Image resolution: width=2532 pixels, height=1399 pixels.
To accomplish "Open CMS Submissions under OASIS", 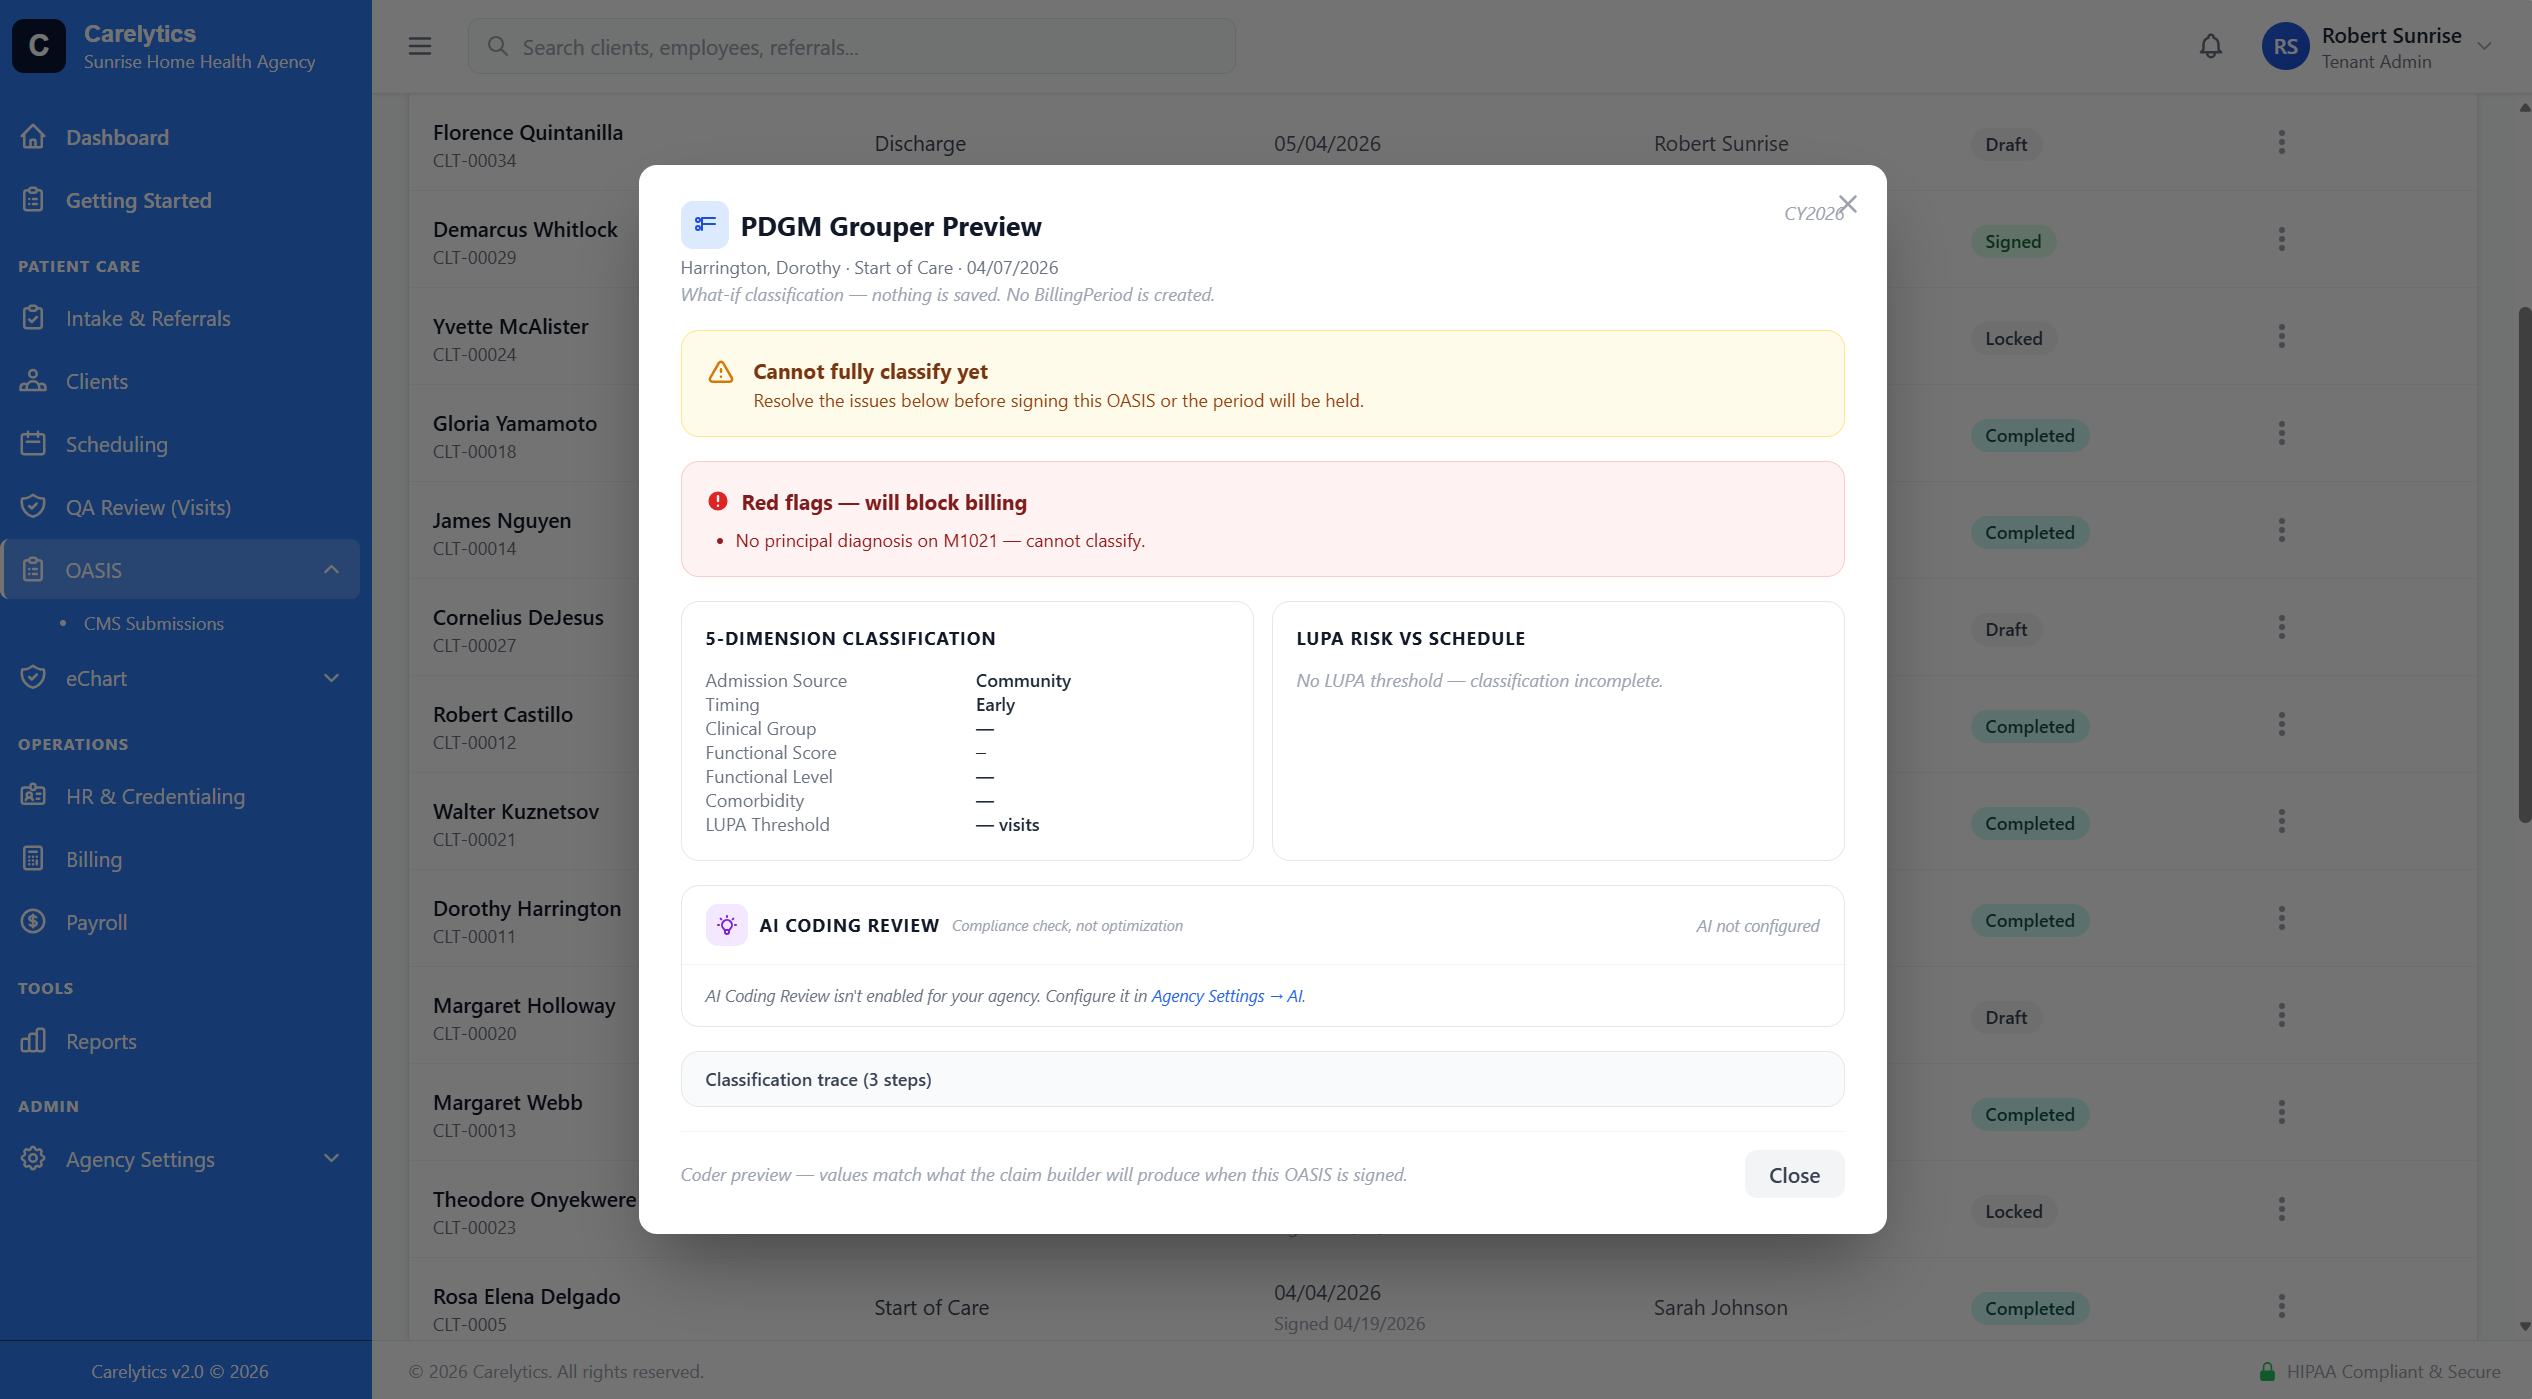I will (154, 623).
